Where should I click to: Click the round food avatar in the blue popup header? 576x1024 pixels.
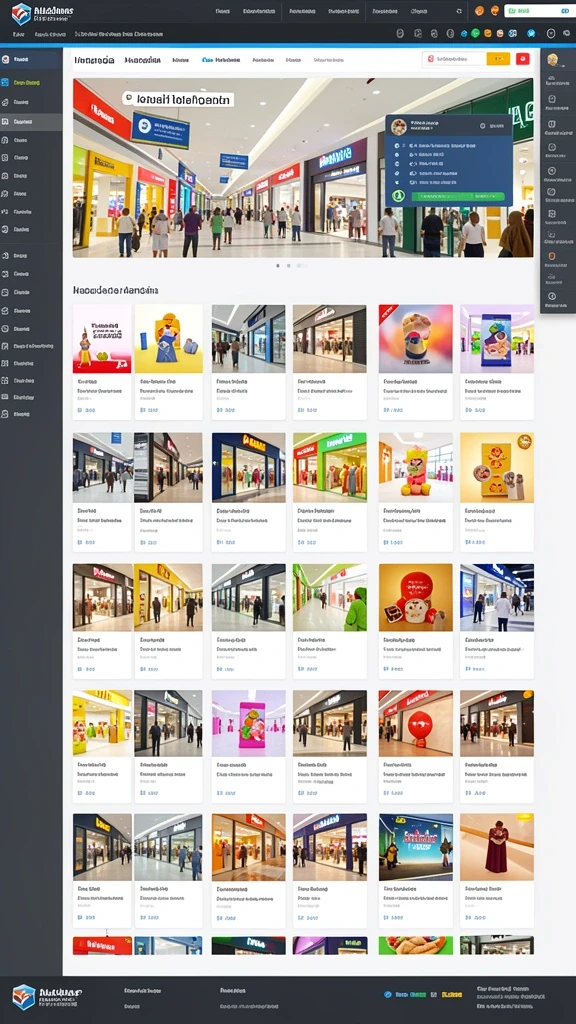[398, 127]
